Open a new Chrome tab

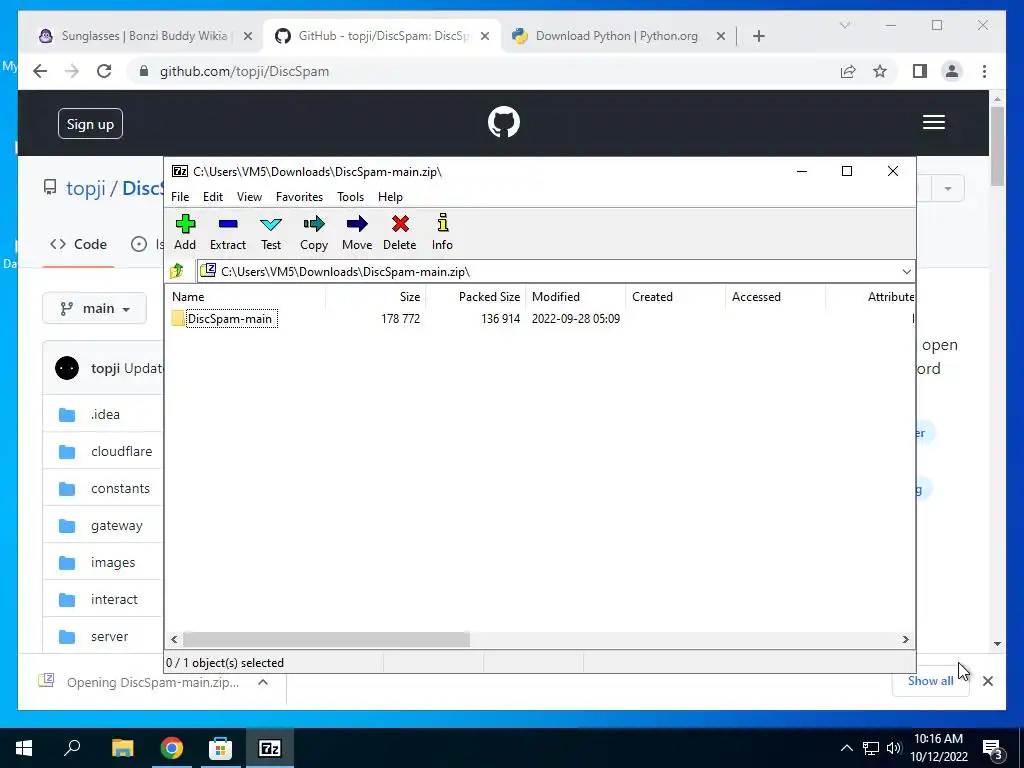tap(758, 36)
